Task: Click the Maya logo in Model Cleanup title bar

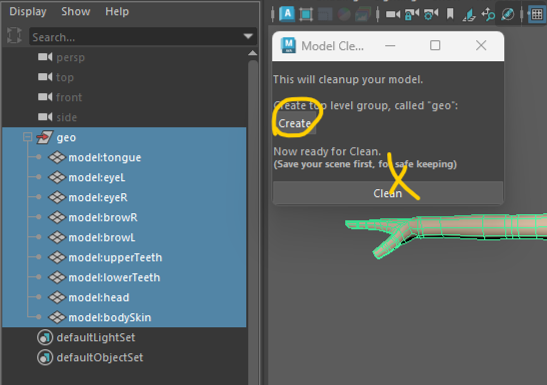Action: click(x=289, y=45)
